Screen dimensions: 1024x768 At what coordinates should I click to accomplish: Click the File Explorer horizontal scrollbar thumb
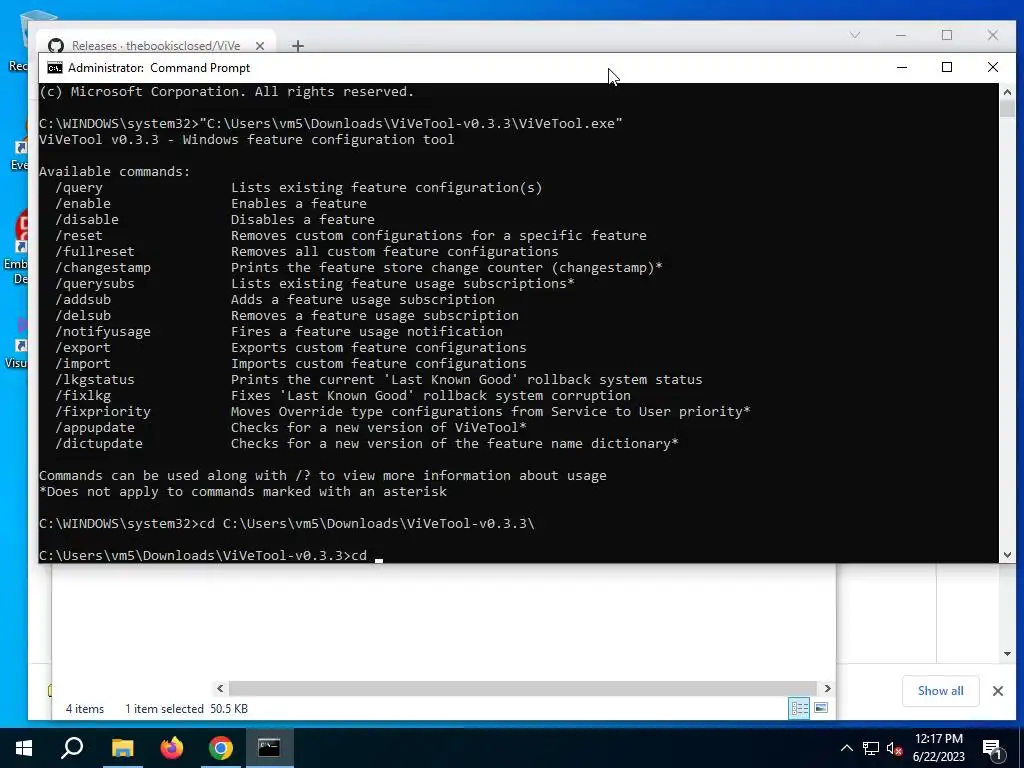coord(522,688)
